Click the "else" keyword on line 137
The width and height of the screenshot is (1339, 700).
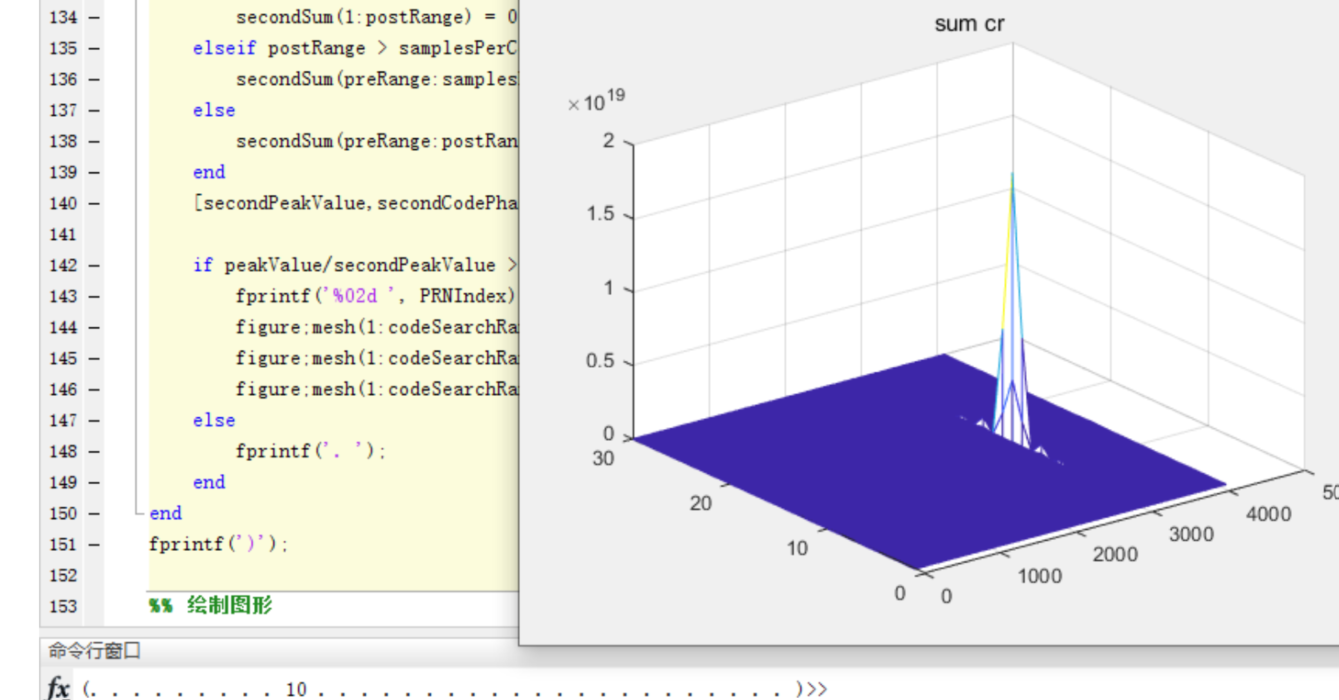pos(214,110)
